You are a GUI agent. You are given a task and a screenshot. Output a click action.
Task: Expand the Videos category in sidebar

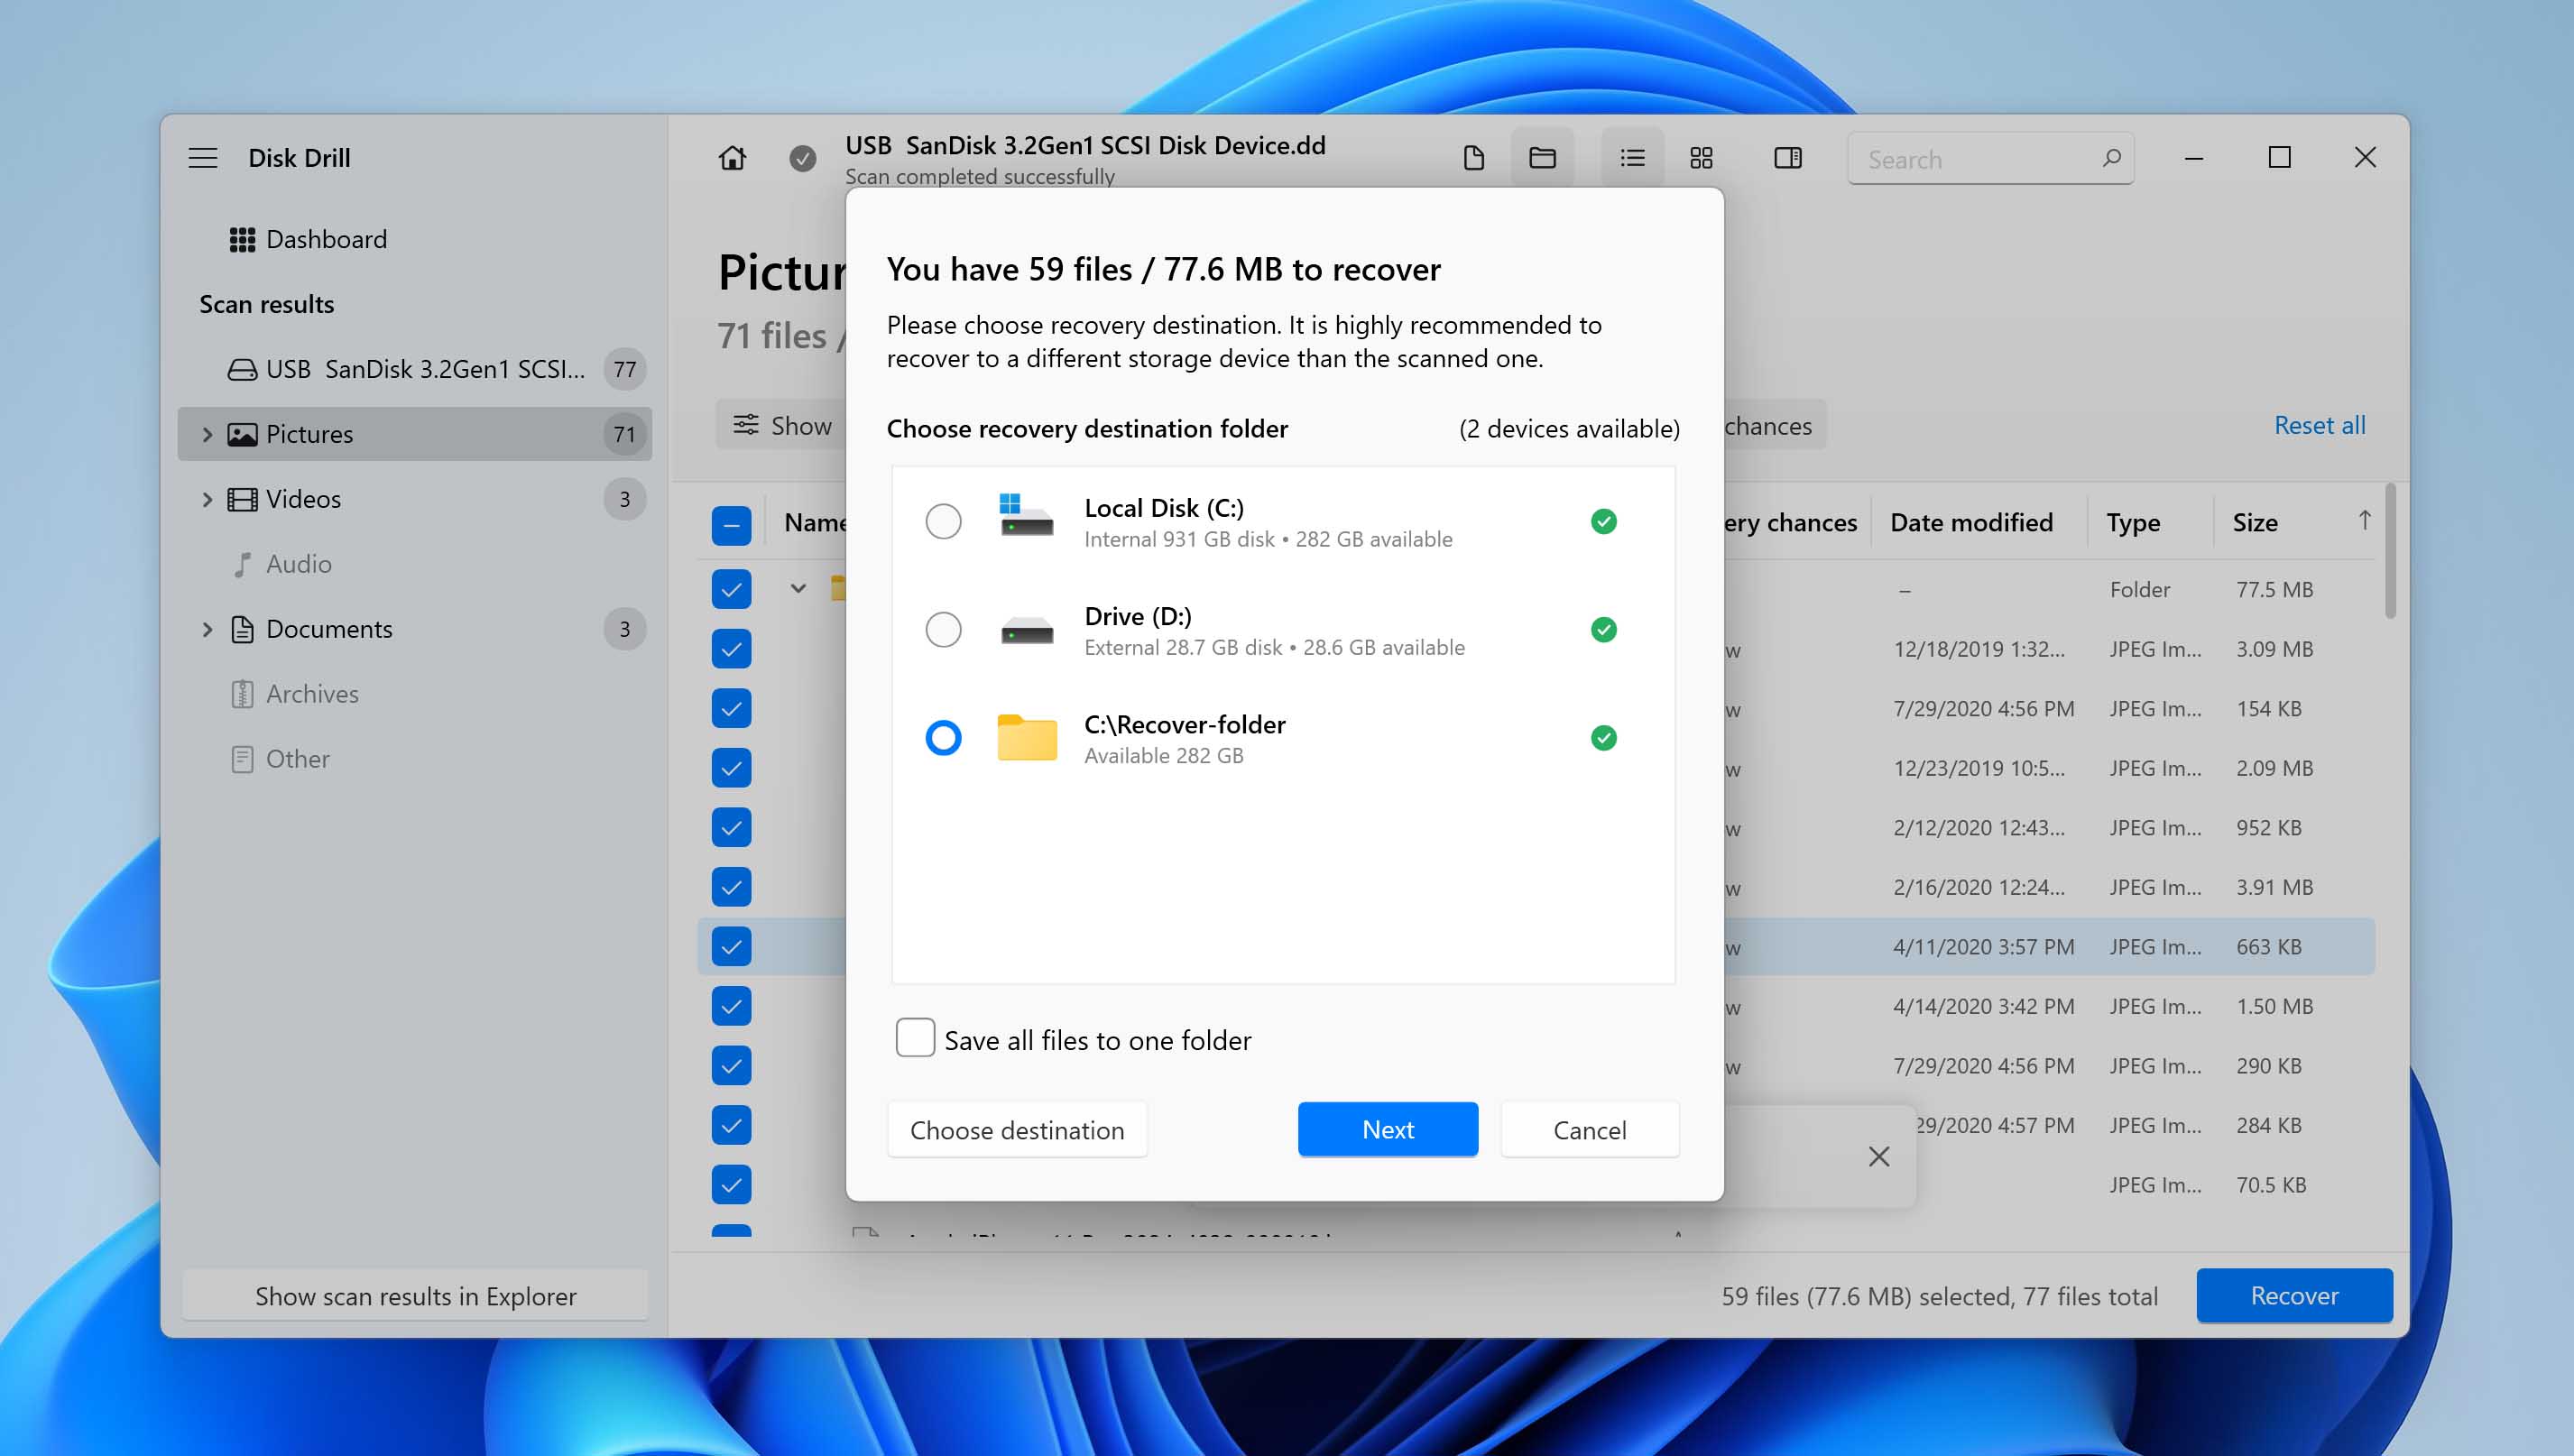[x=207, y=498]
